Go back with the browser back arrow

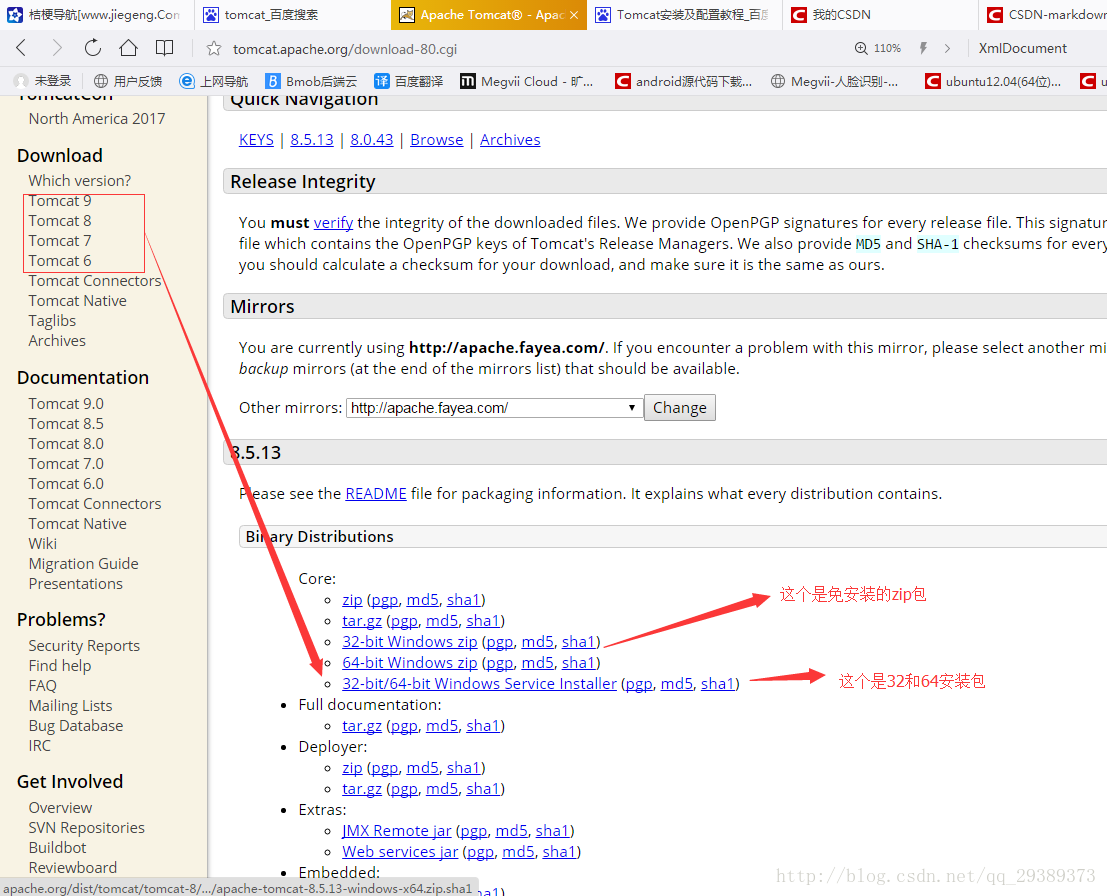point(21,48)
